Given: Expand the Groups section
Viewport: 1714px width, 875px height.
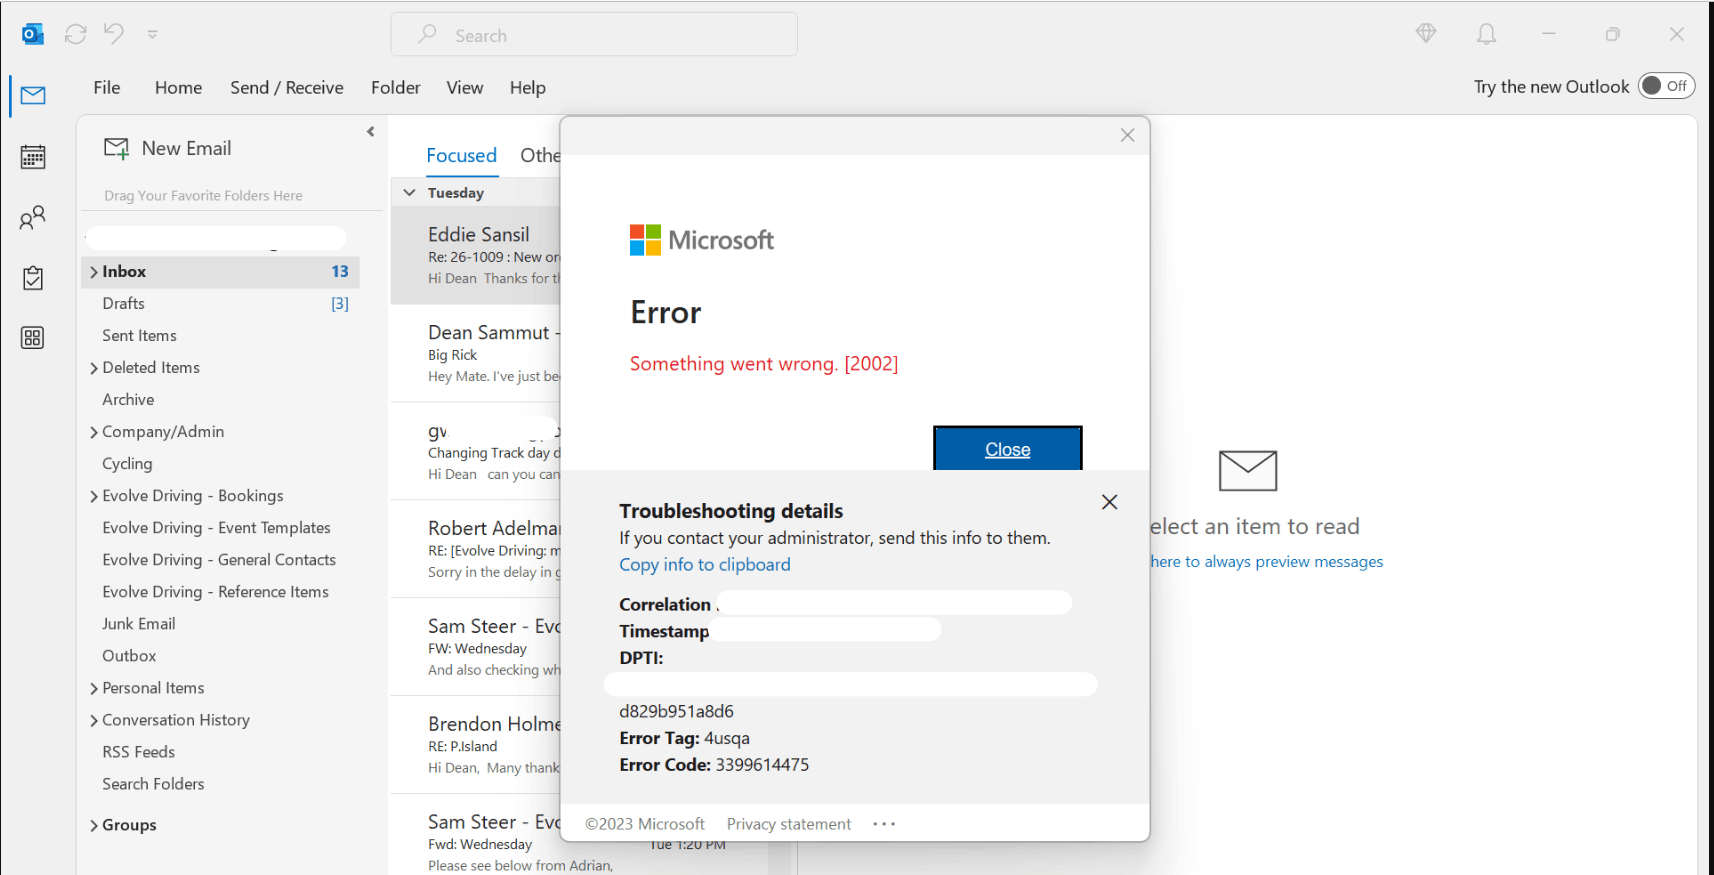Looking at the screenshot, I should point(94,825).
